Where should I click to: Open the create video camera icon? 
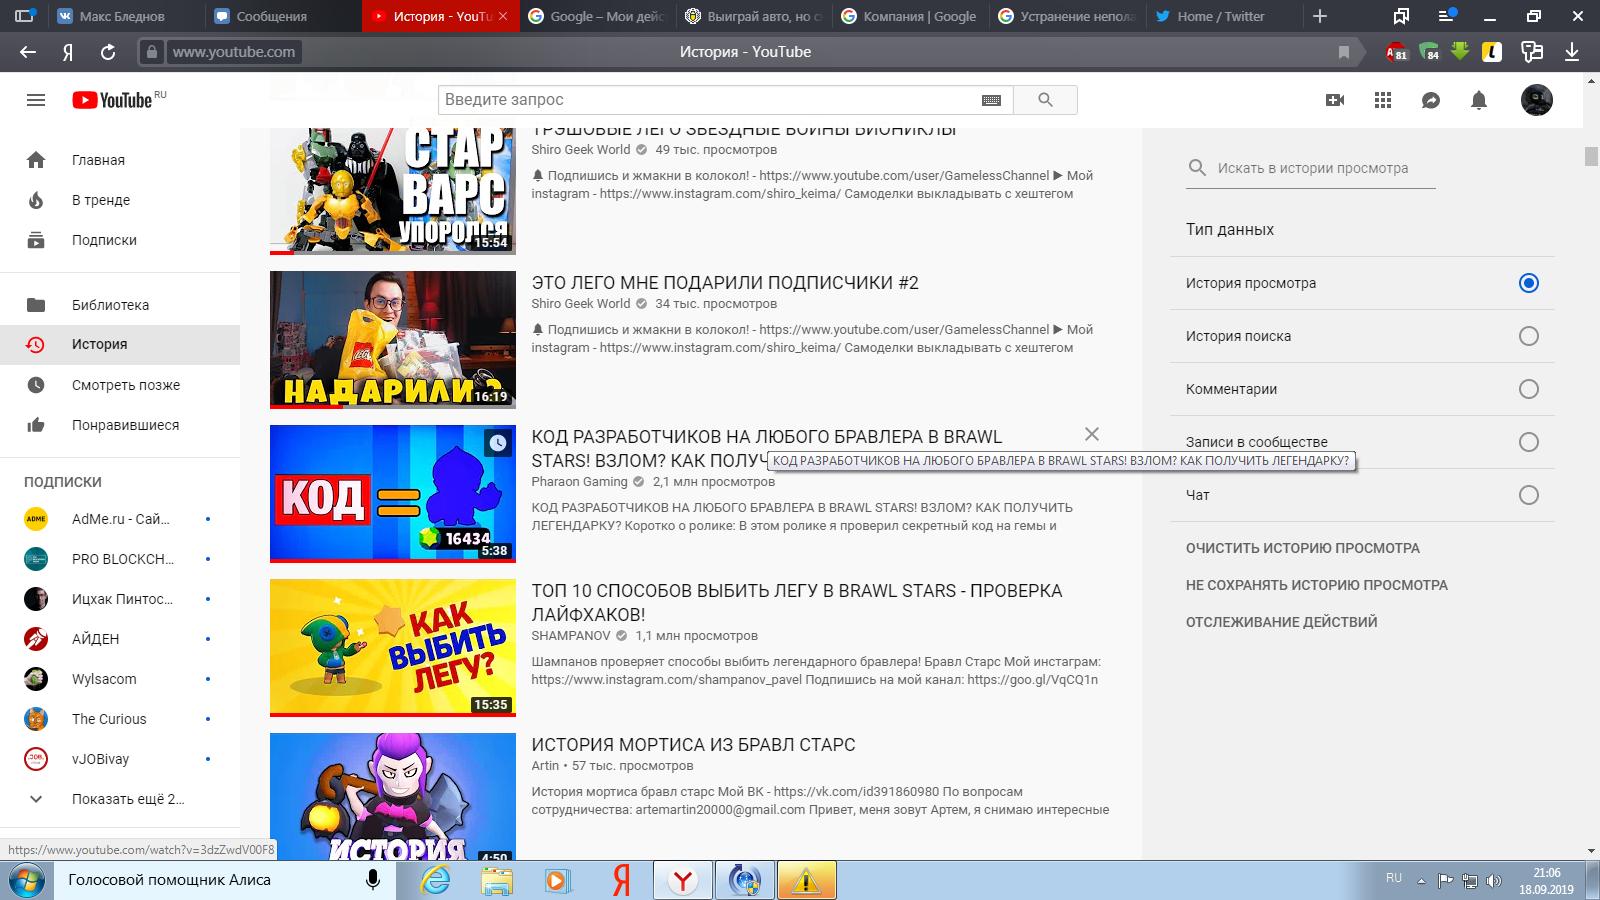coord(1335,100)
